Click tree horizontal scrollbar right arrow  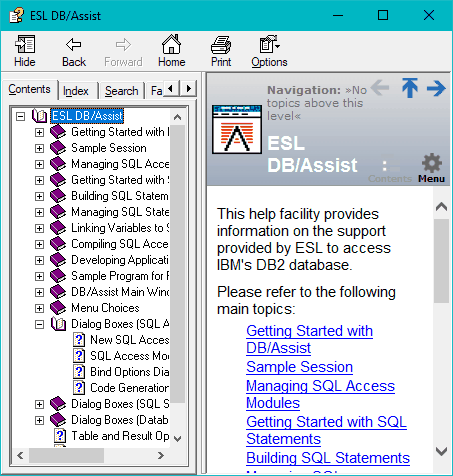point(161,455)
